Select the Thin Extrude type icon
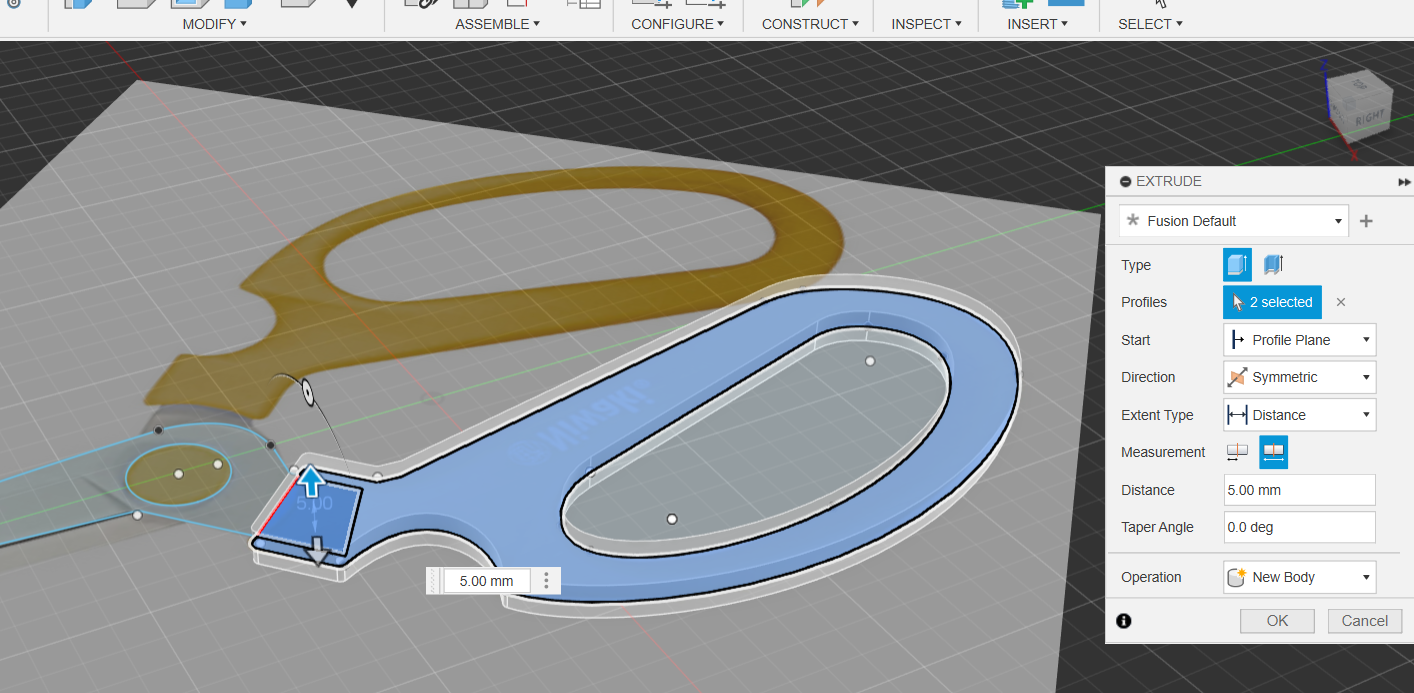Image resolution: width=1414 pixels, height=693 pixels. click(1273, 265)
